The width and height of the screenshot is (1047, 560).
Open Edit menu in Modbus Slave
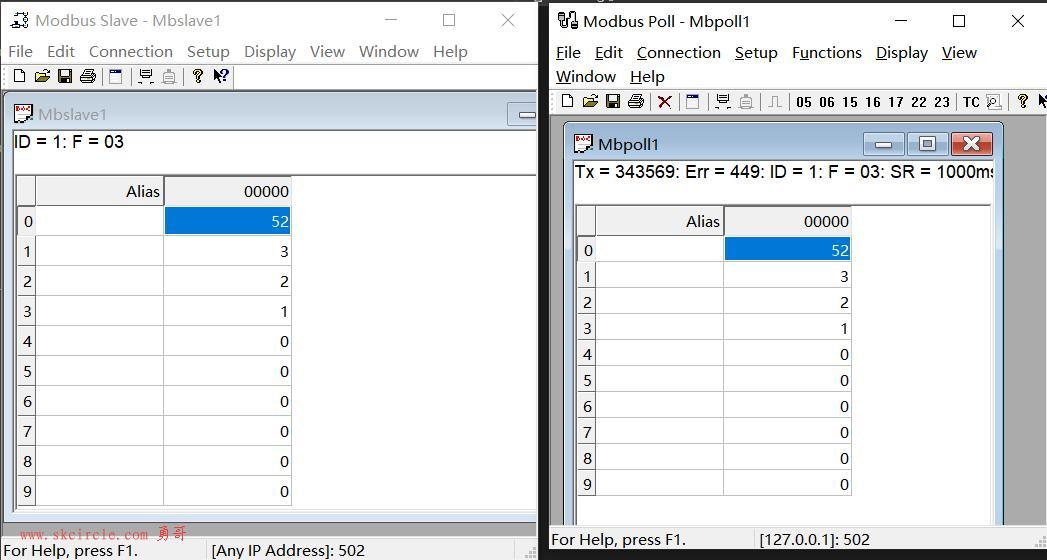pos(61,51)
